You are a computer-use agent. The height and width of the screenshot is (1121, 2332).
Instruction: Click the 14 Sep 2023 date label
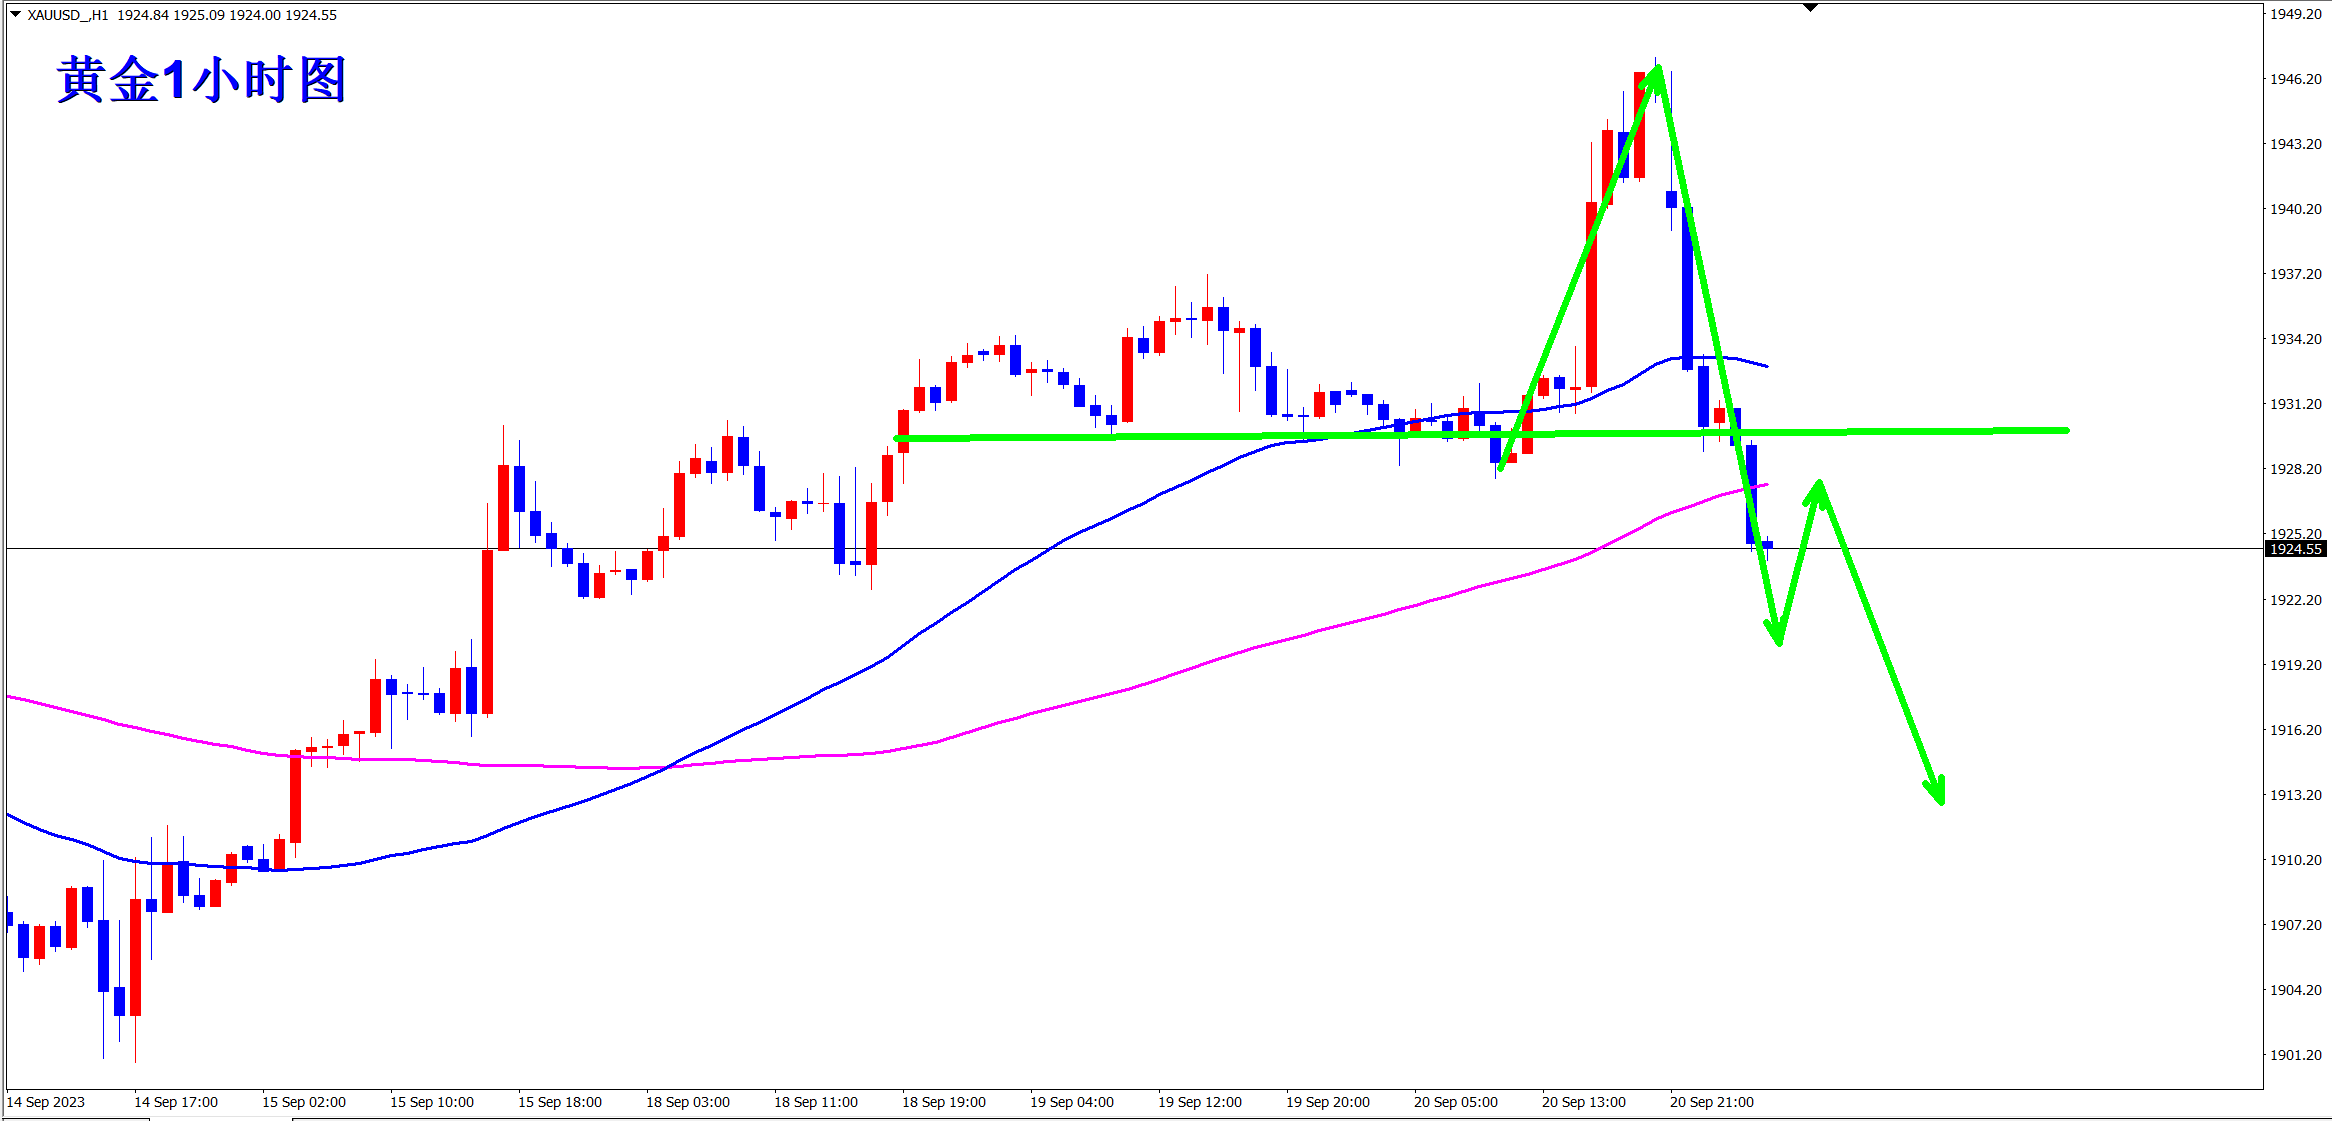46,1102
